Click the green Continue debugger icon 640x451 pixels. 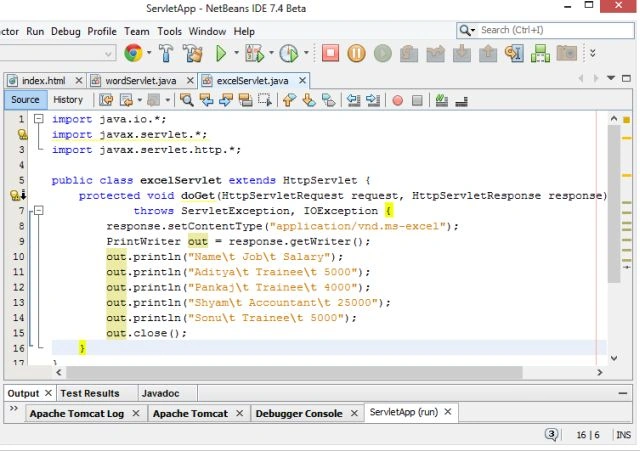(382, 53)
